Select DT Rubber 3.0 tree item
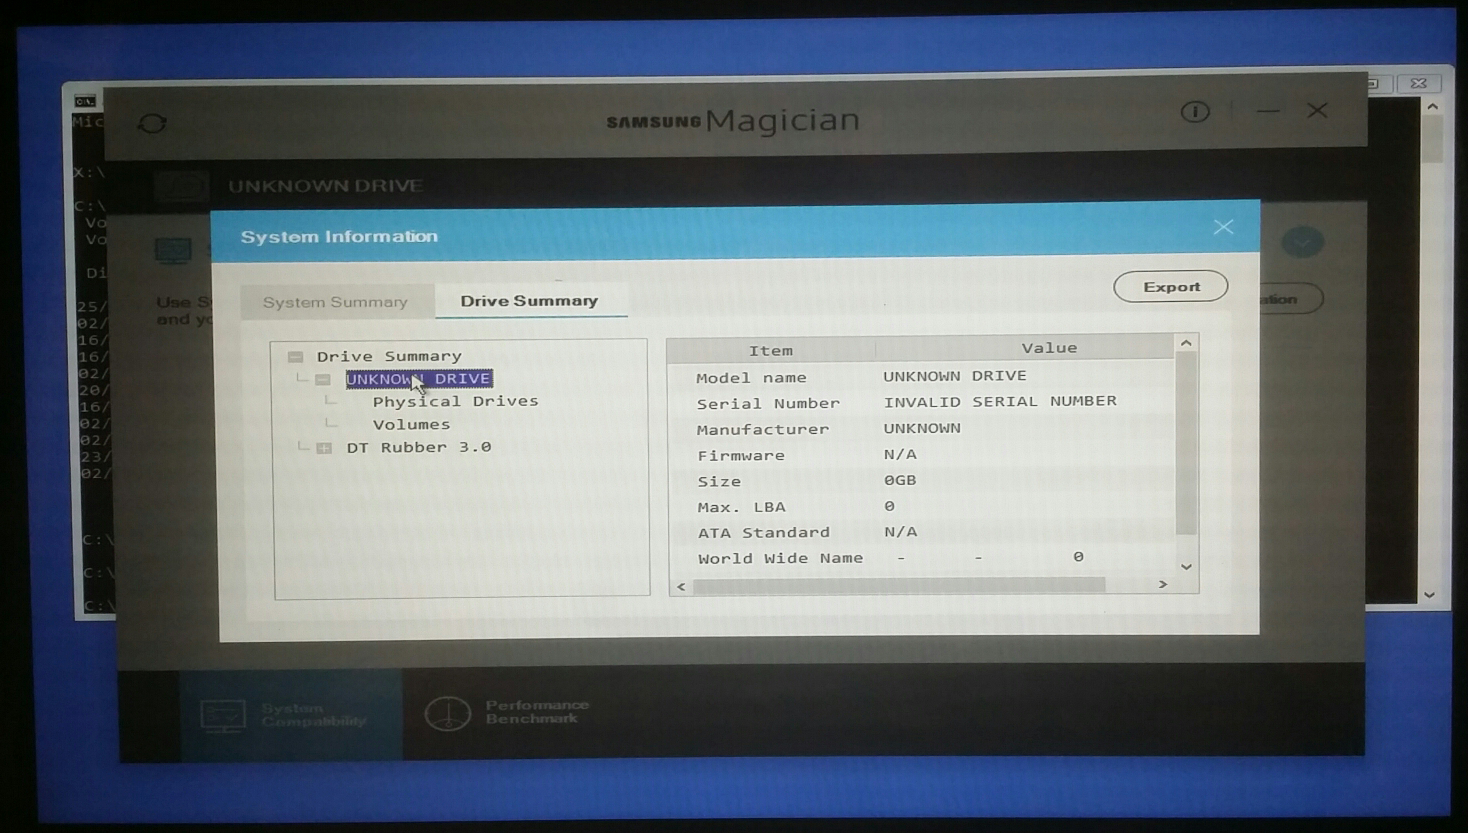 [419, 447]
